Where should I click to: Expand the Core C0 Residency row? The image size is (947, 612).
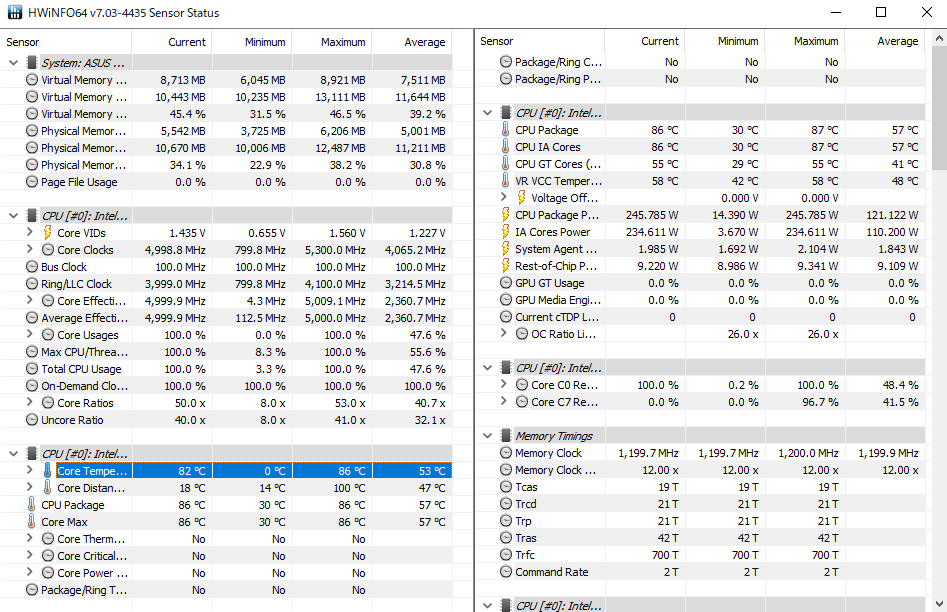click(504, 384)
